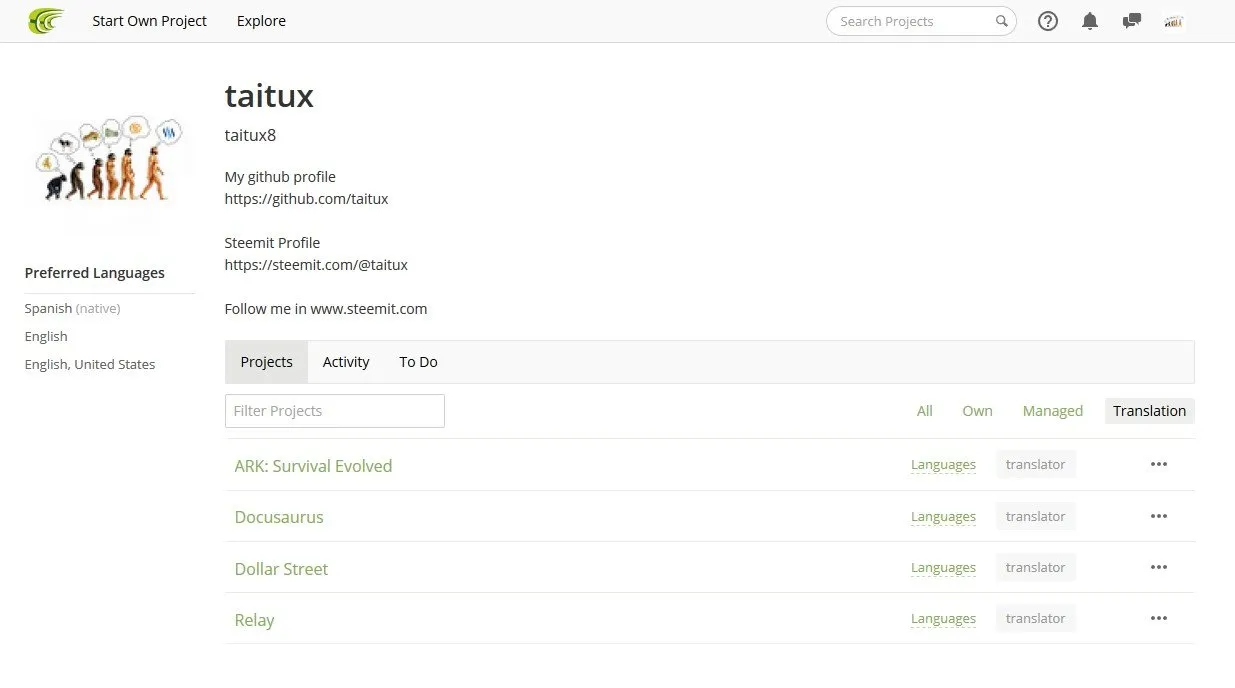Click the Spanish (native) language entry
Viewport: 1235px width, 688px height.
pos(72,309)
